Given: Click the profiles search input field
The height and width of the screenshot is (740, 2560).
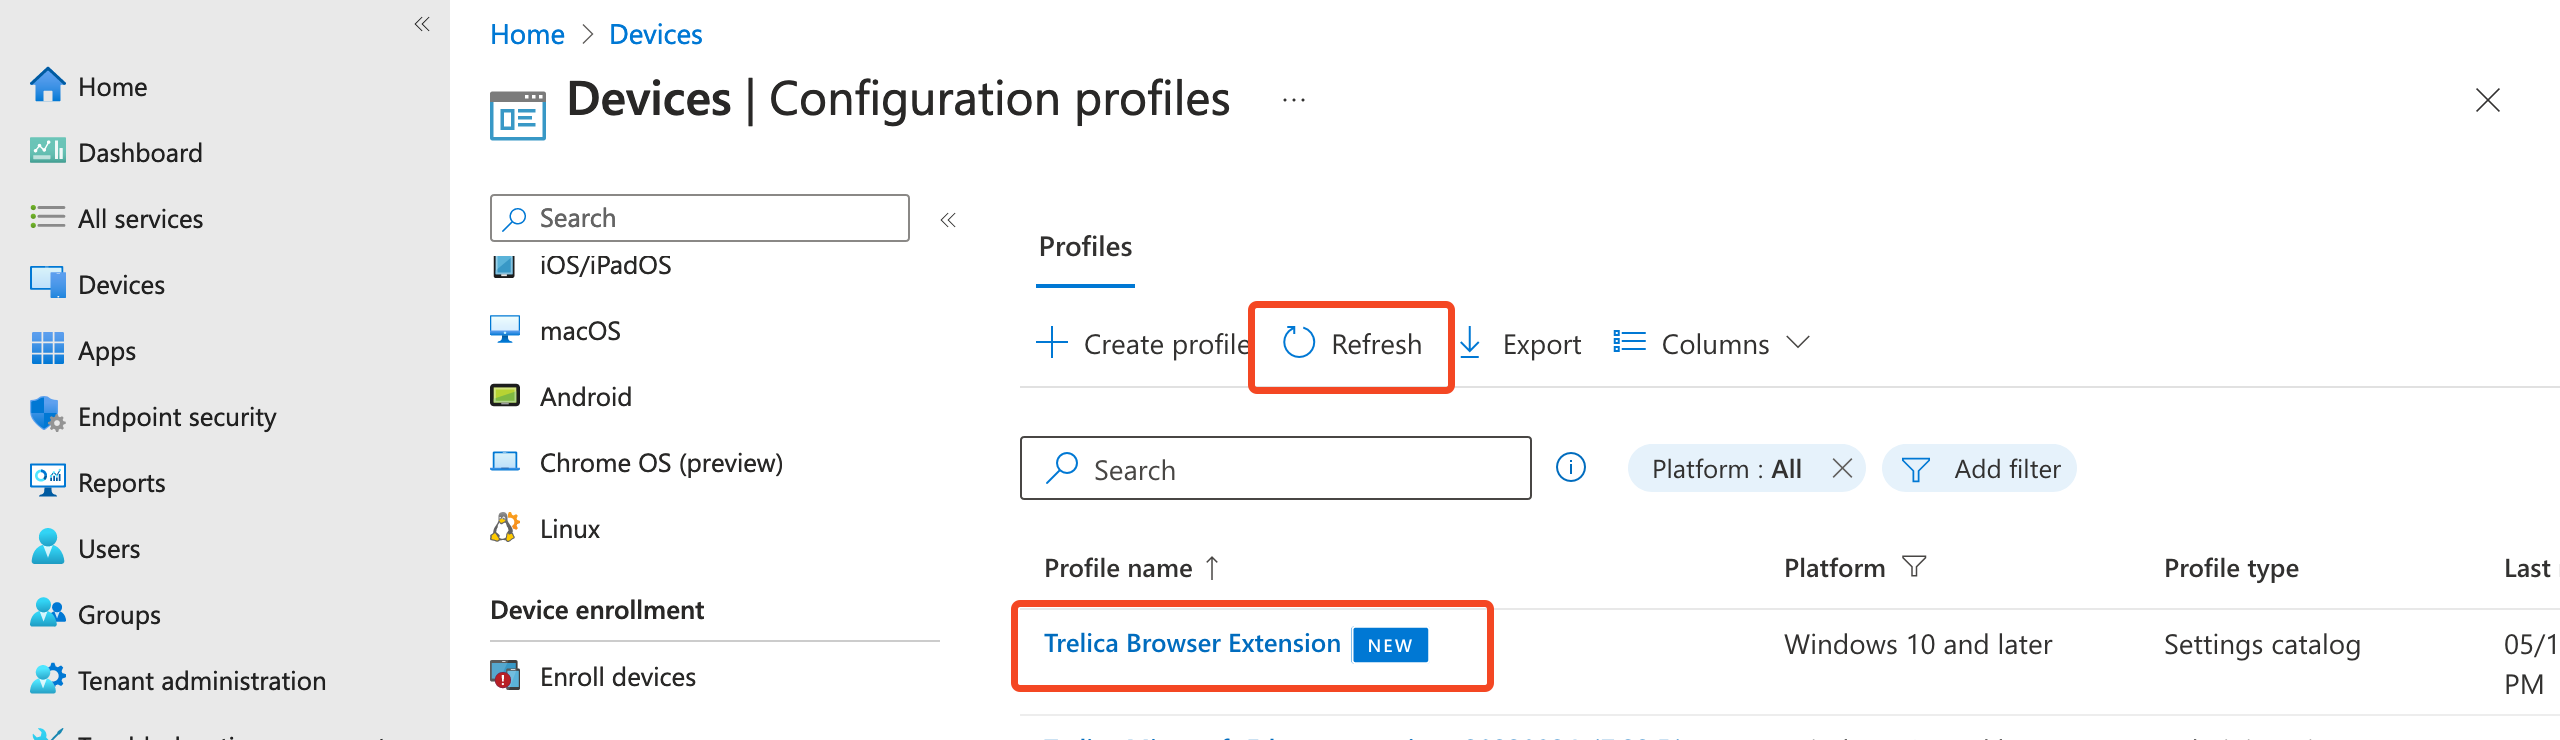Looking at the screenshot, I should tap(1275, 468).
